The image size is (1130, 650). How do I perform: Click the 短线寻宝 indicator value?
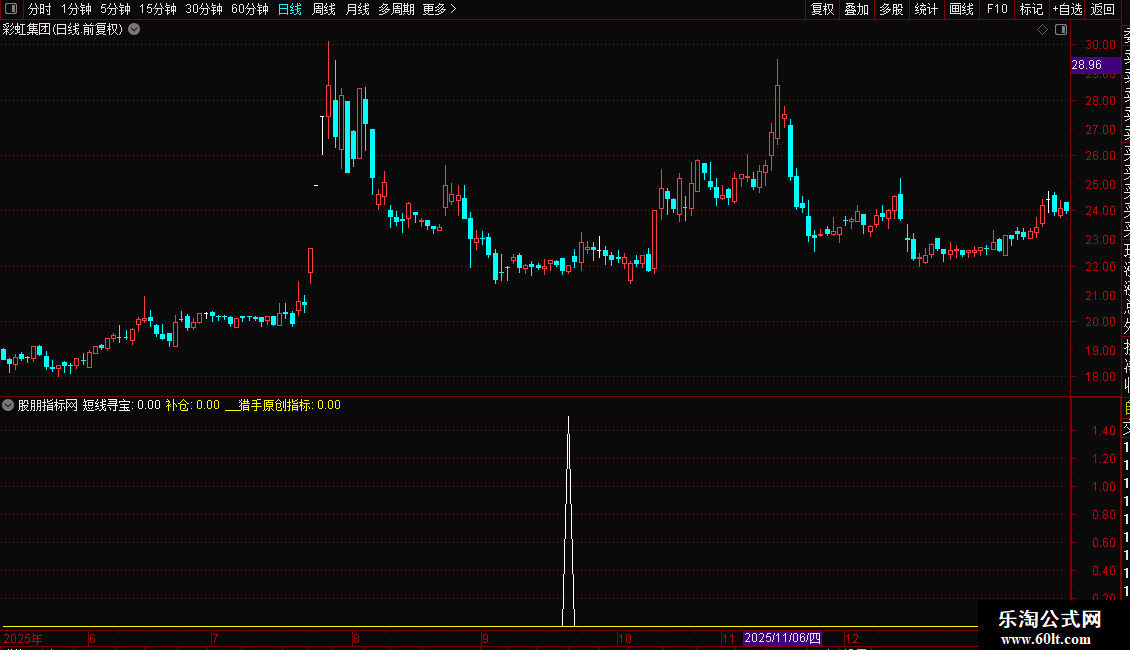[x=121, y=406]
